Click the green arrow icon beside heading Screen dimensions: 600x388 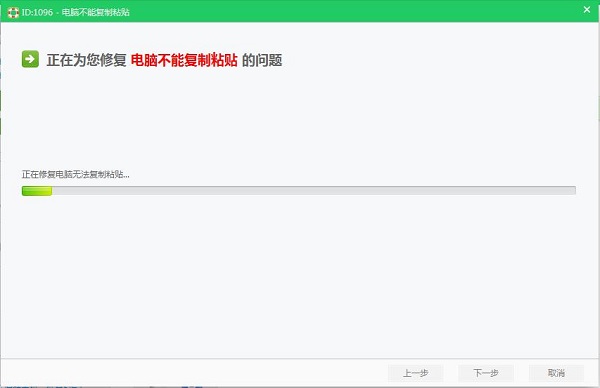point(30,59)
